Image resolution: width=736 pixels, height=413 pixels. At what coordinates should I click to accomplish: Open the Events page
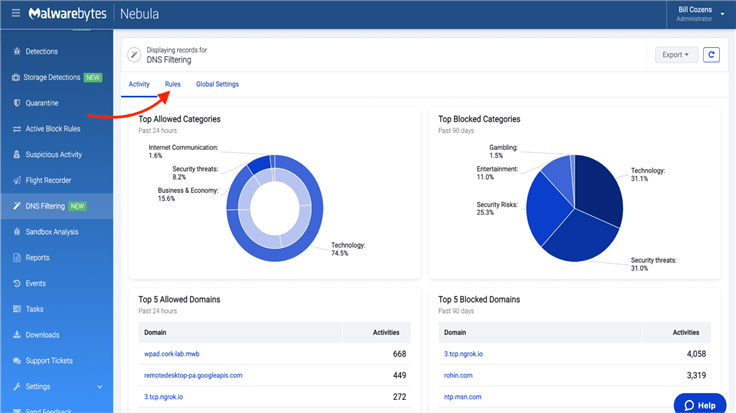click(36, 283)
